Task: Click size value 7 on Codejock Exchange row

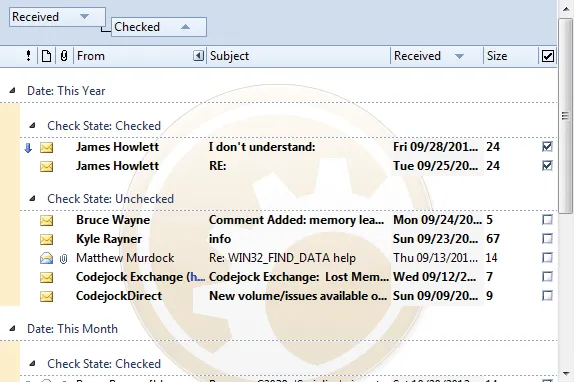Action: [x=489, y=277]
